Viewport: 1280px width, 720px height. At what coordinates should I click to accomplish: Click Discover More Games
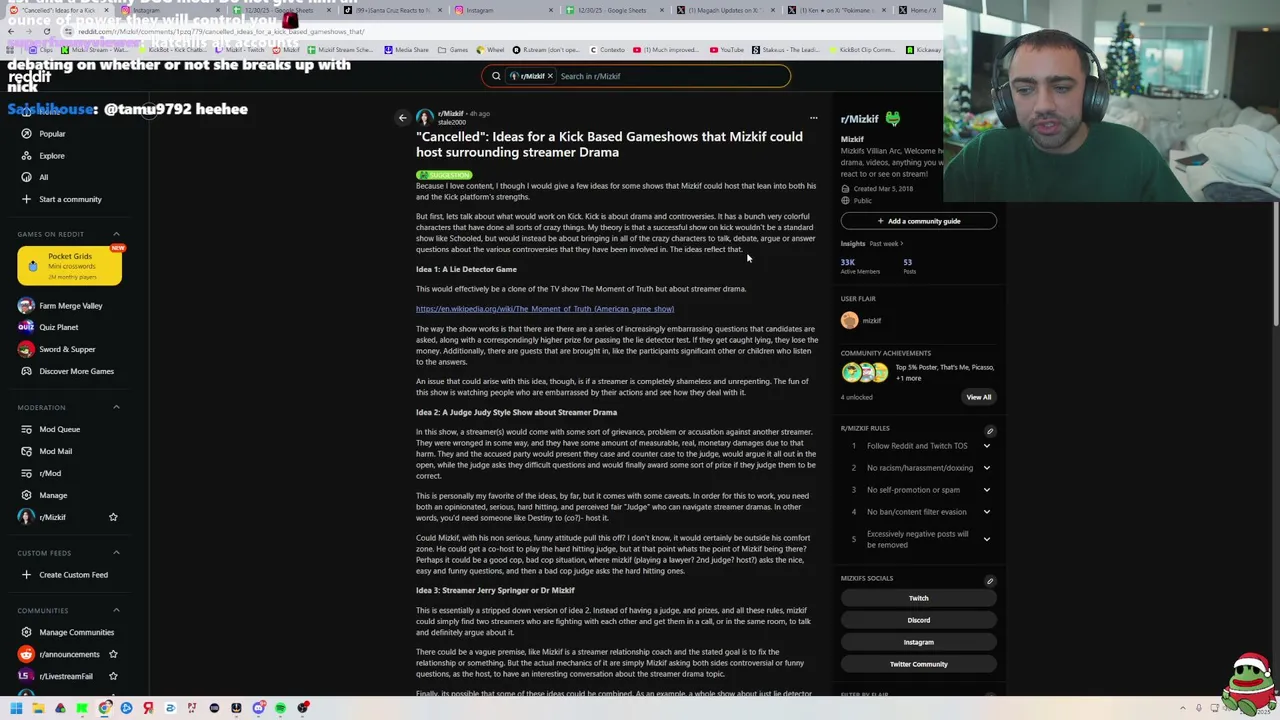(76, 371)
